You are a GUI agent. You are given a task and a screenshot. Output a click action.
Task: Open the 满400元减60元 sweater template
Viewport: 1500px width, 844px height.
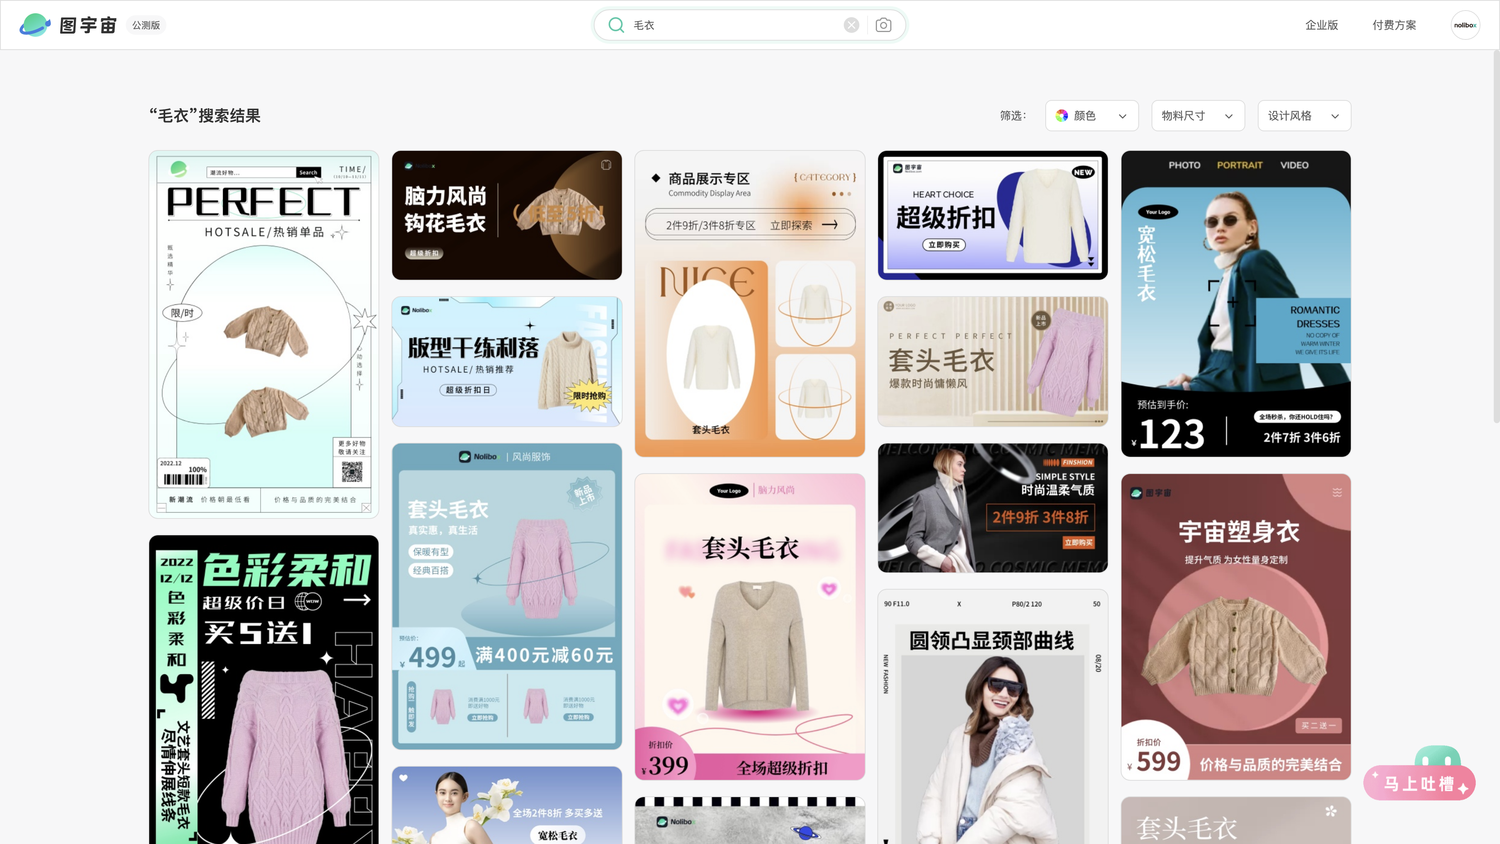click(x=507, y=596)
